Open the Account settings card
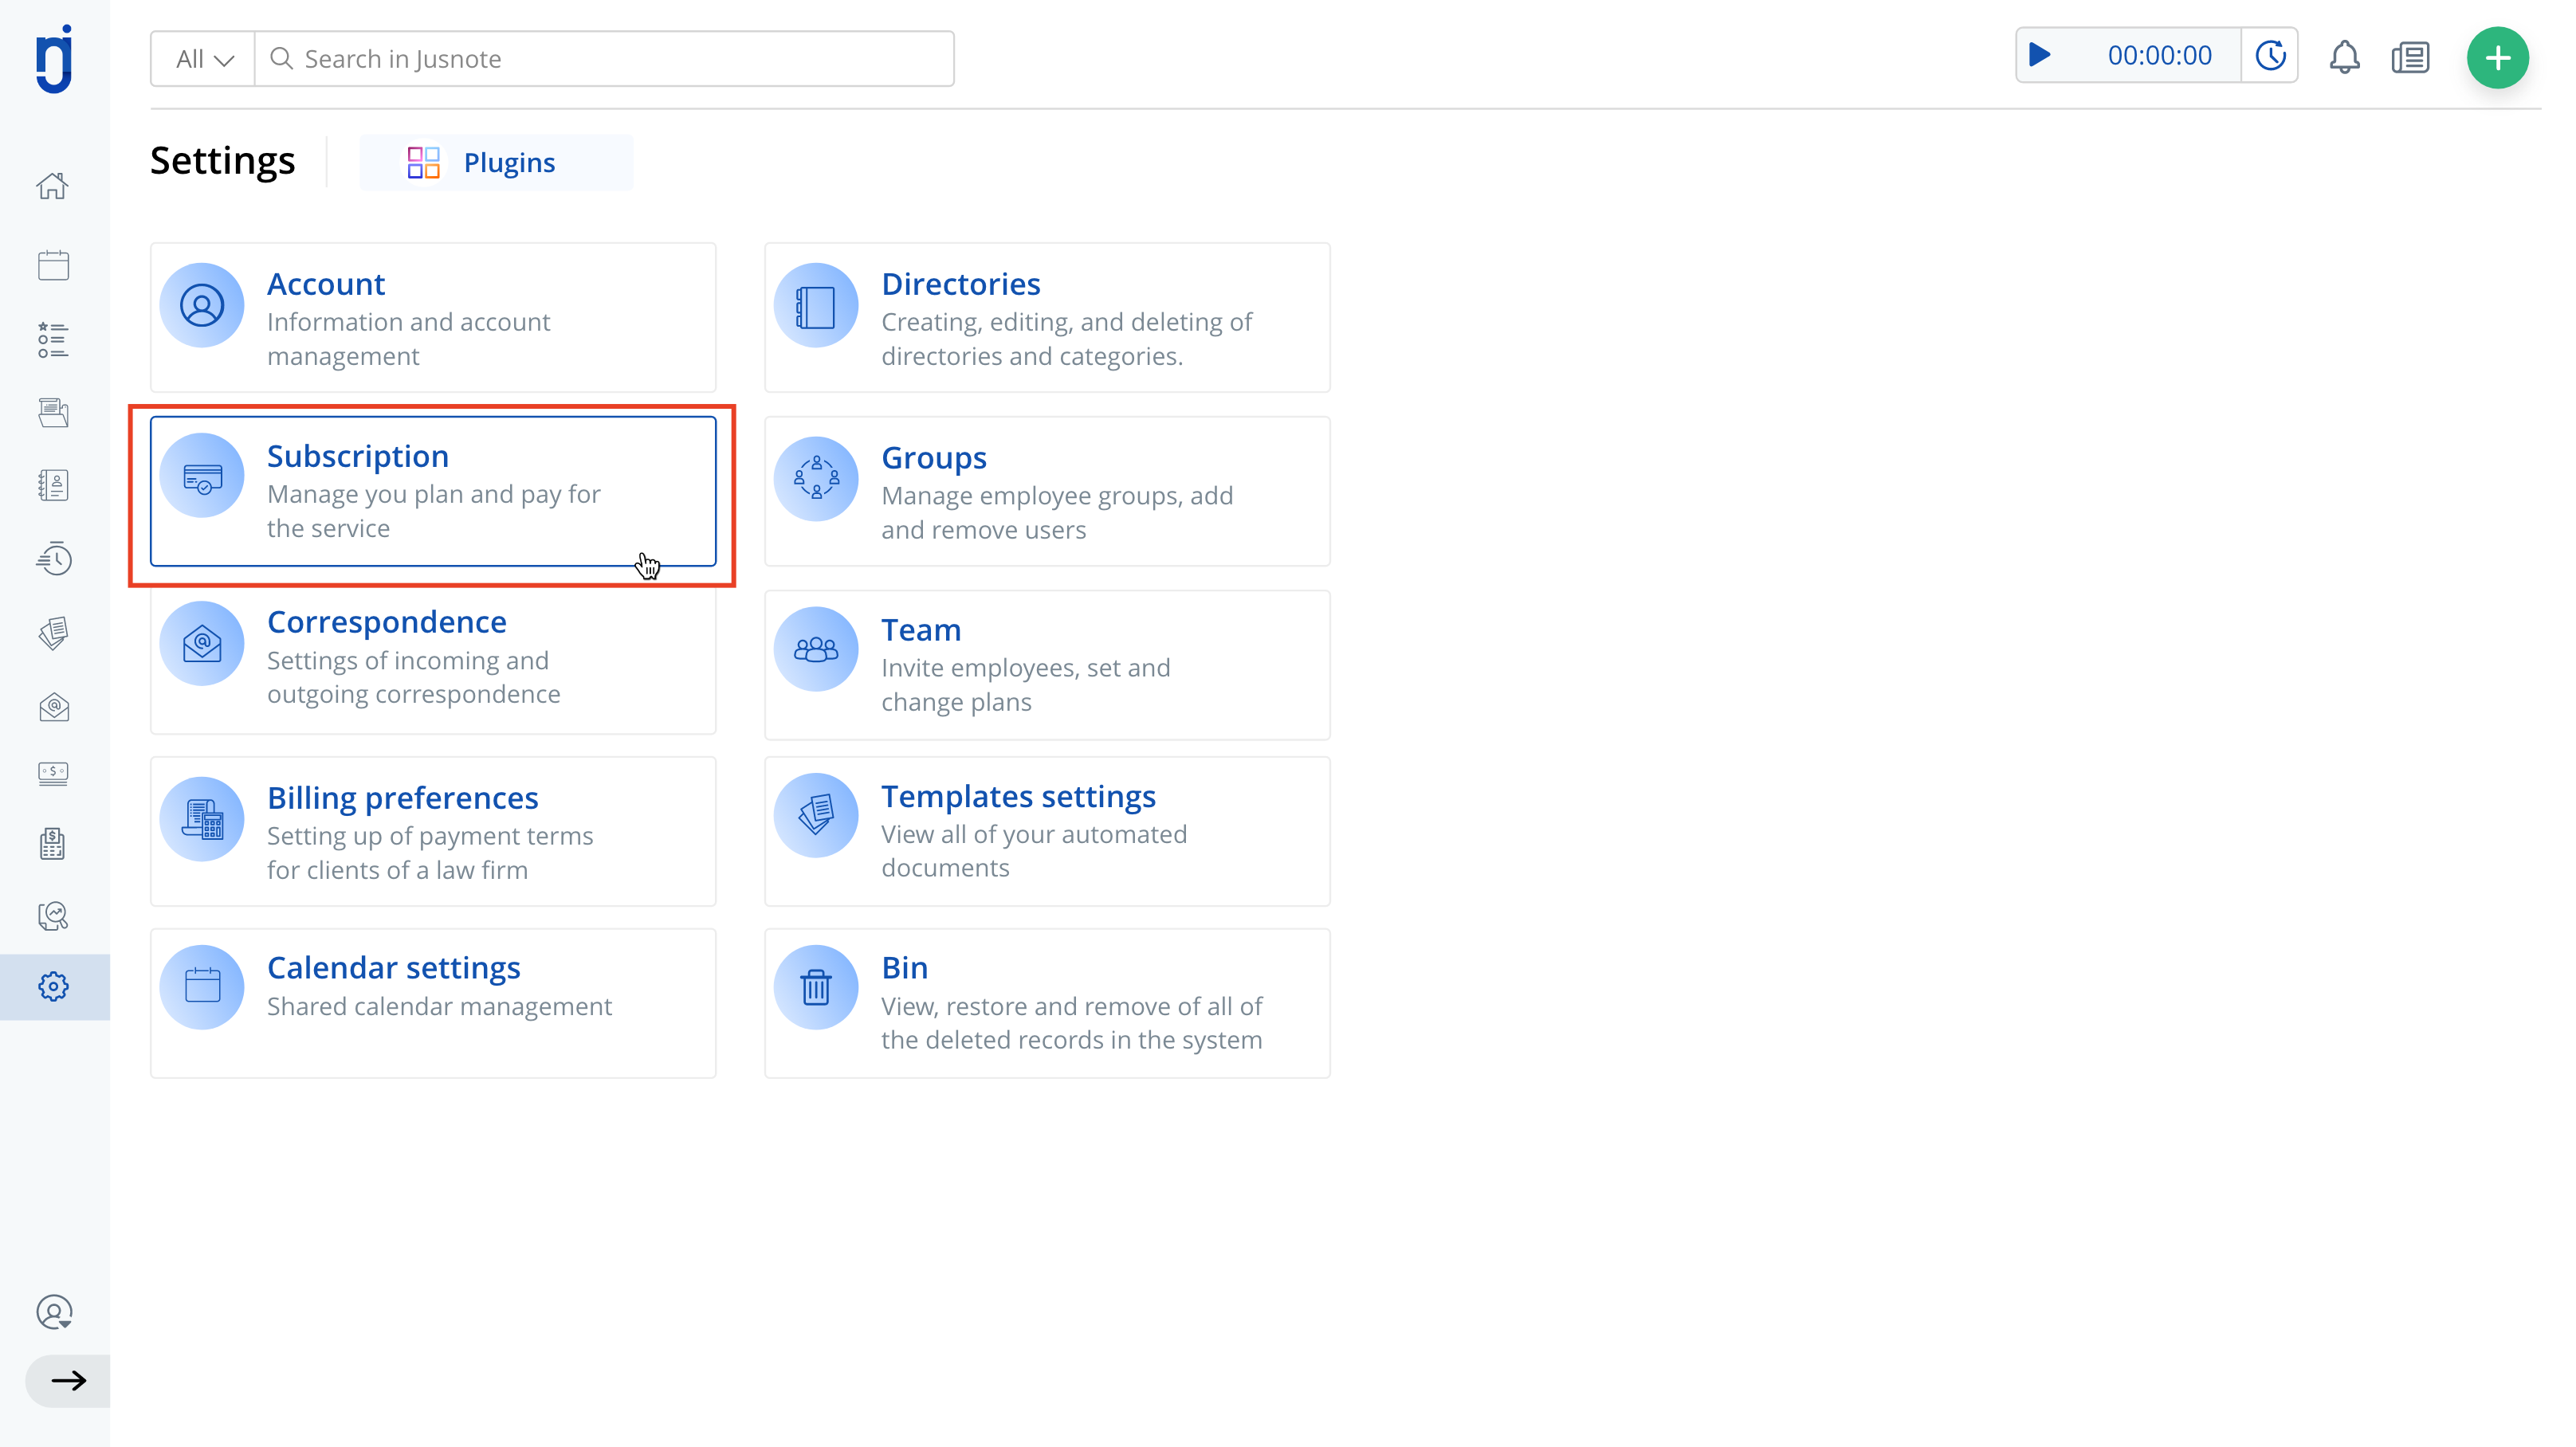2576x1447 pixels. pyautogui.click(x=433, y=318)
